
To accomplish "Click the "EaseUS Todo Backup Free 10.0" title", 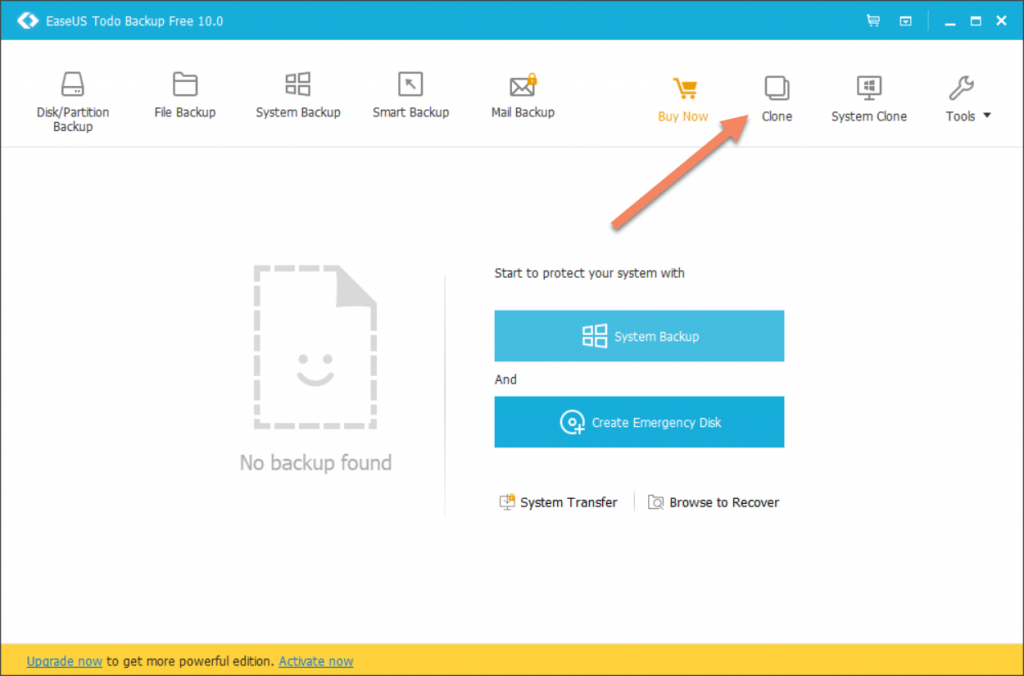I will pyautogui.click(x=135, y=21).
